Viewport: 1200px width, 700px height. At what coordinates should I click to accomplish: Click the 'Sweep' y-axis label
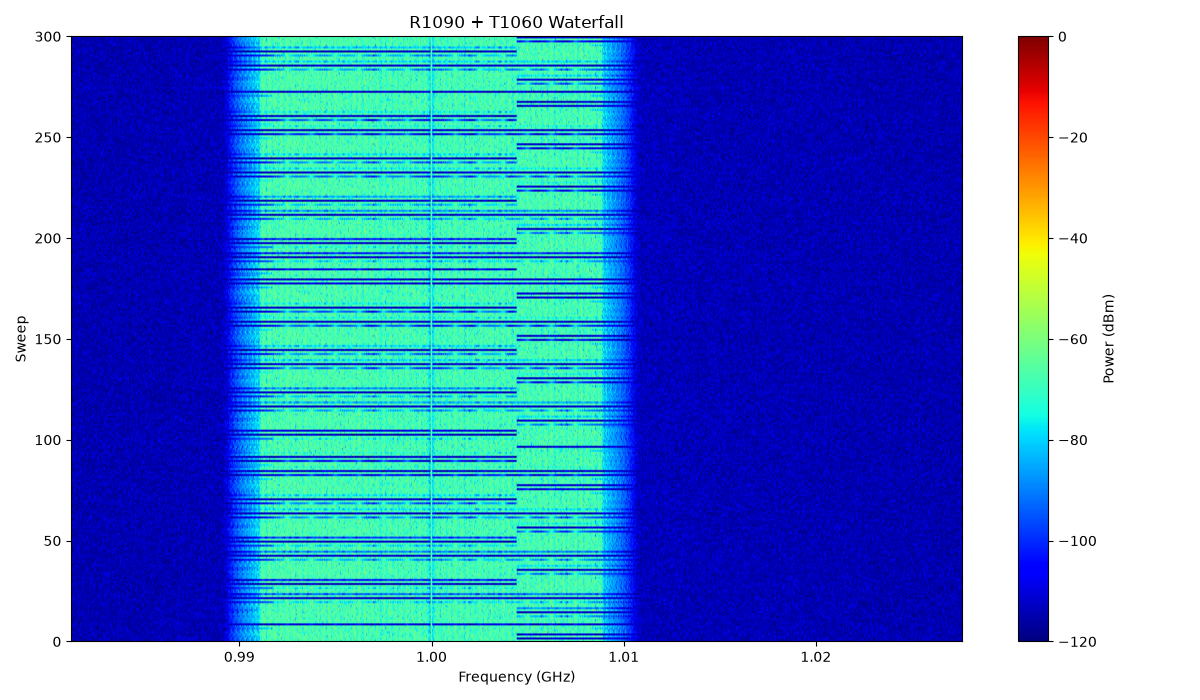point(21,339)
